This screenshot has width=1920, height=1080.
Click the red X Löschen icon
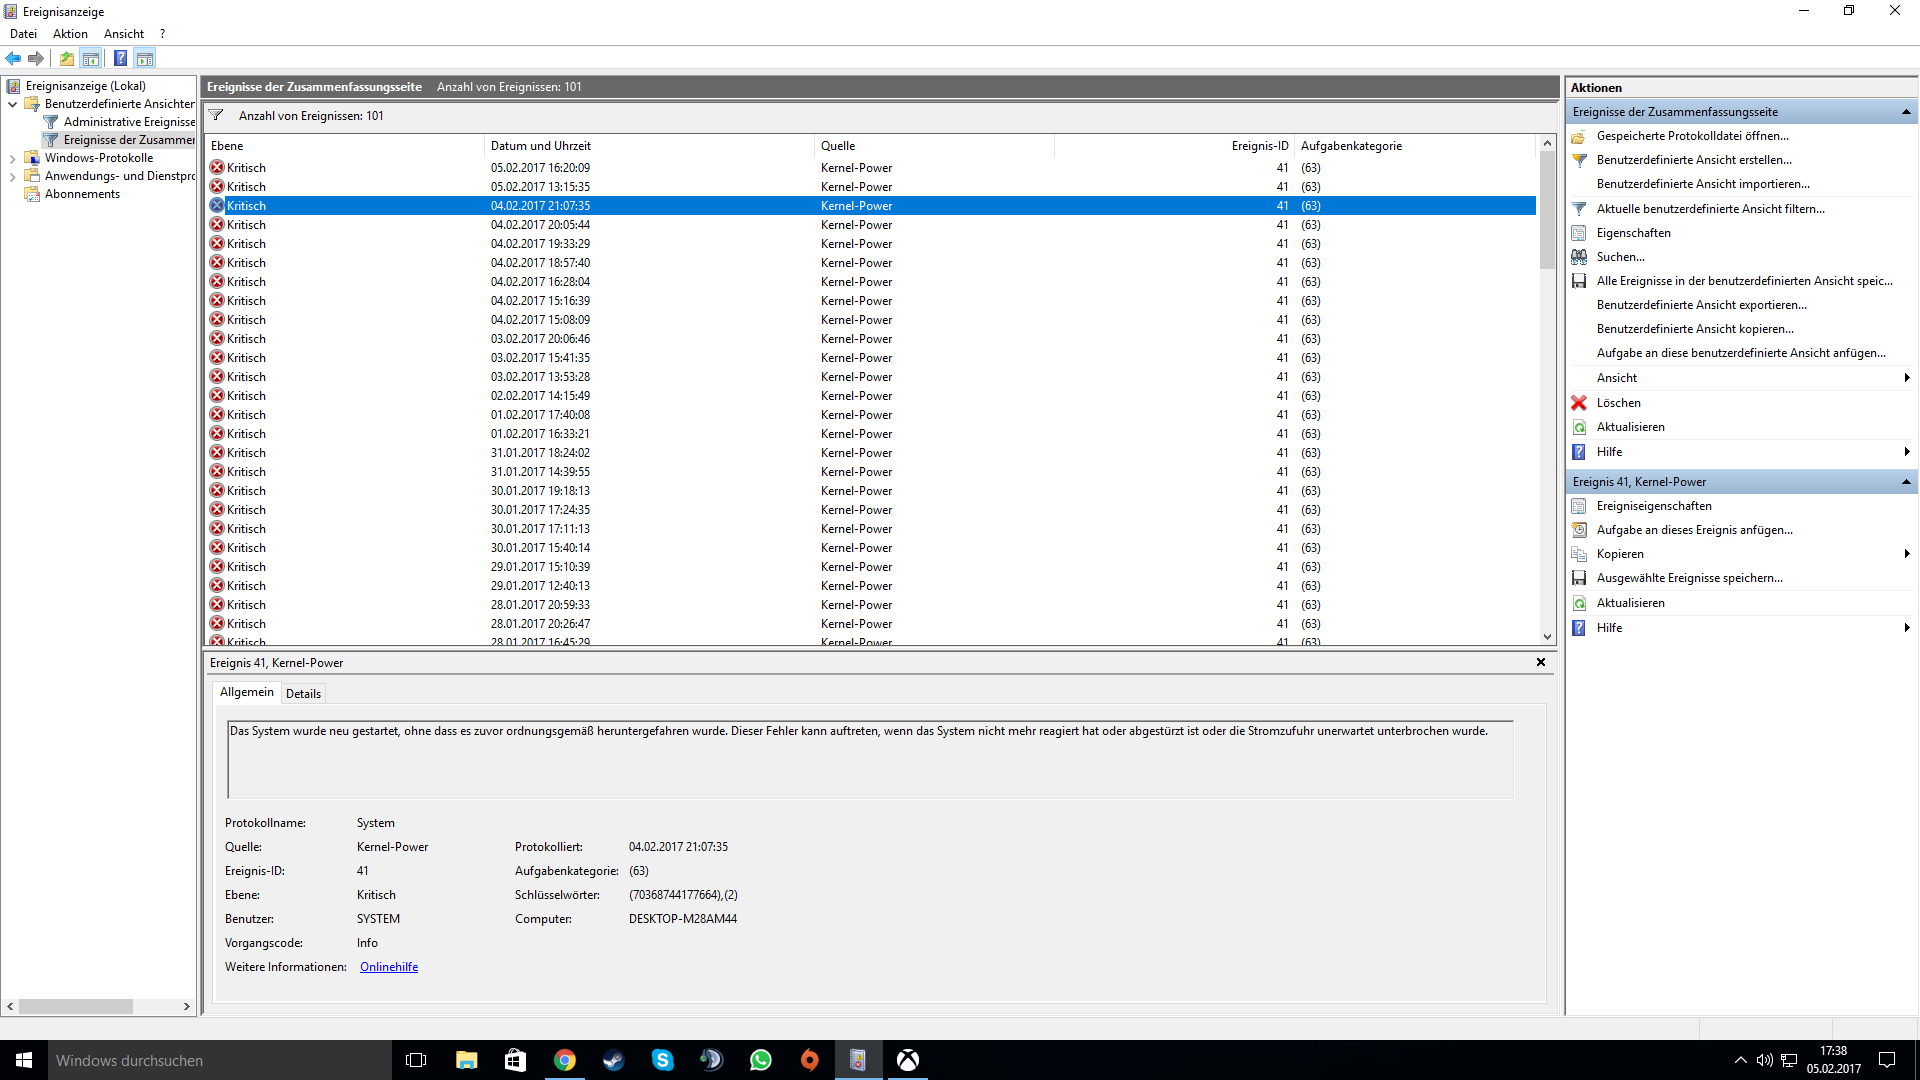[x=1579, y=403]
